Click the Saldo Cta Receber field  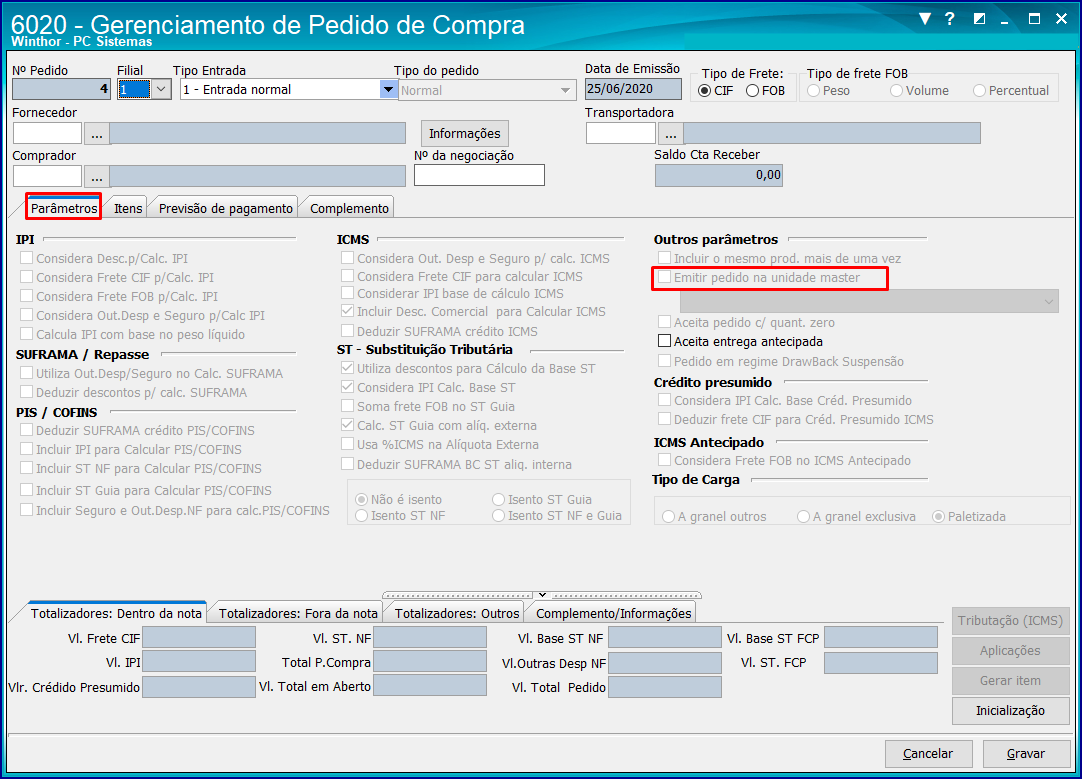pos(719,175)
